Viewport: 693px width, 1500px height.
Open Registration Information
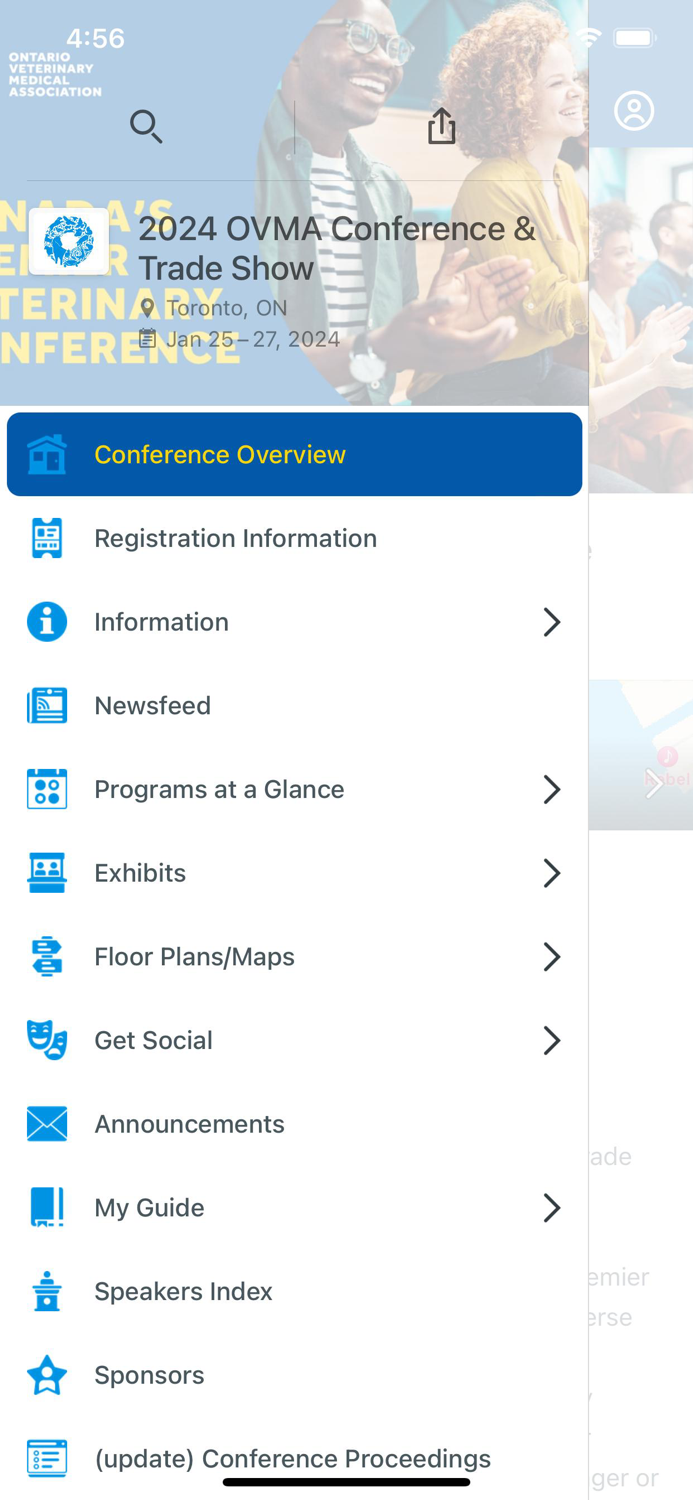(x=235, y=538)
